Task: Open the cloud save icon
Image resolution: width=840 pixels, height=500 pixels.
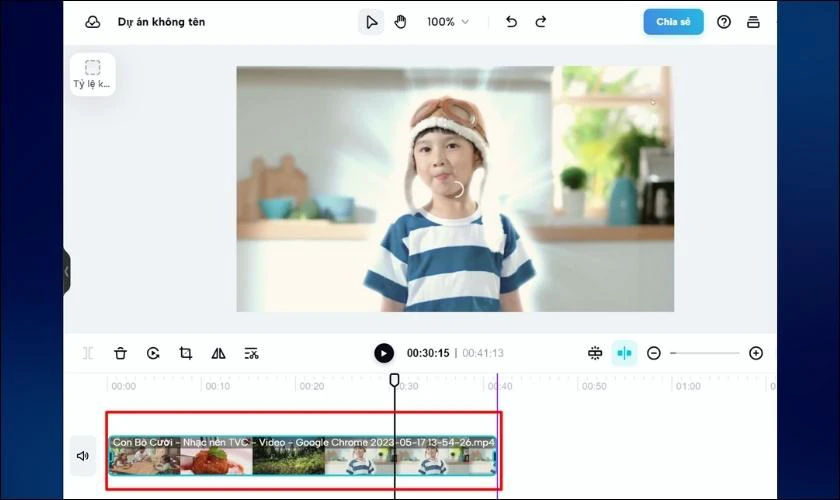Action: tap(93, 22)
